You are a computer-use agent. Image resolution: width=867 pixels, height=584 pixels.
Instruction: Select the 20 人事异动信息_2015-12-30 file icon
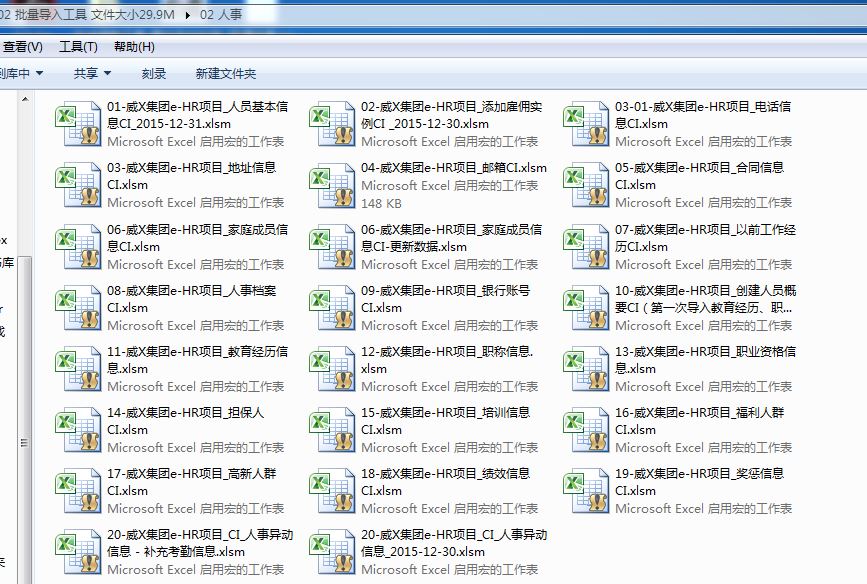coord(332,552)
